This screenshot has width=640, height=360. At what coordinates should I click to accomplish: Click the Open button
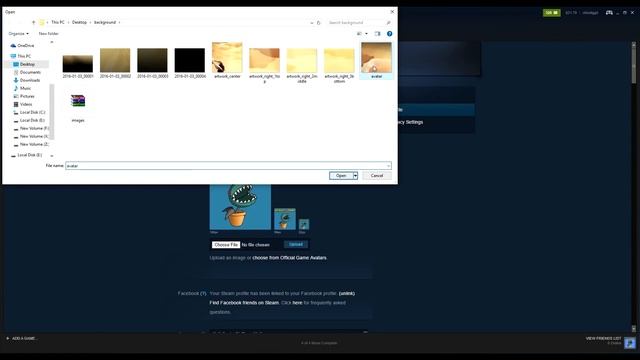click(341, 176)
